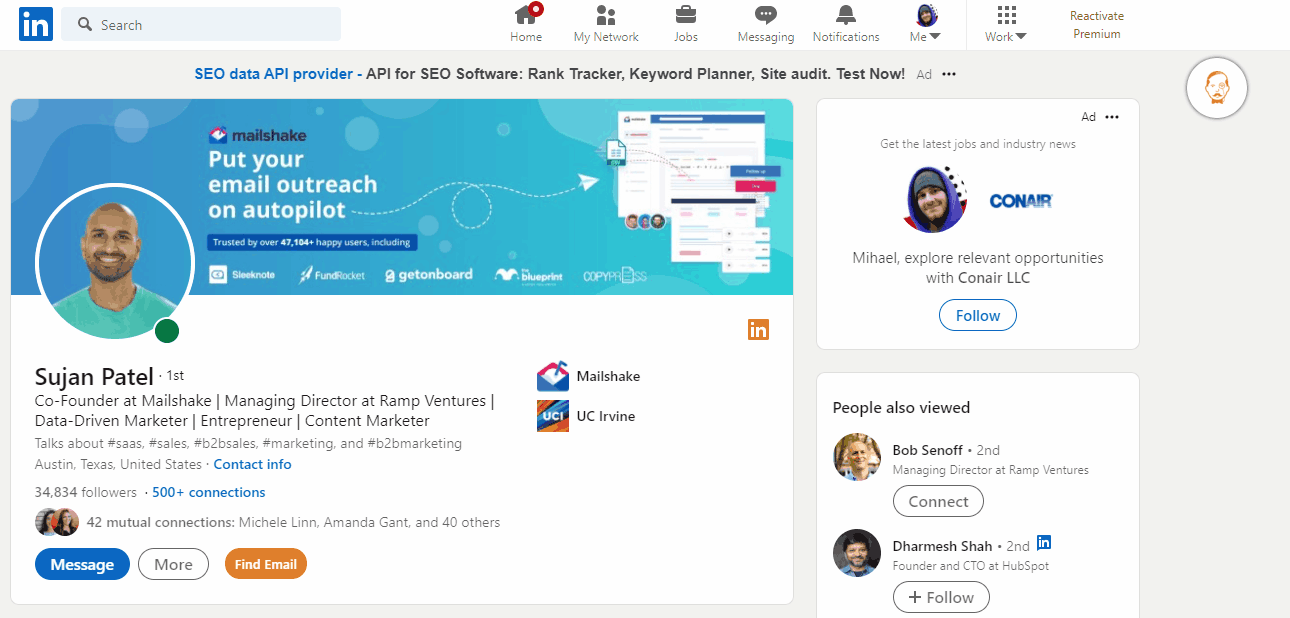
Task: Expand the Work apps grid dropdown
Action: [x=1006, y=24]
